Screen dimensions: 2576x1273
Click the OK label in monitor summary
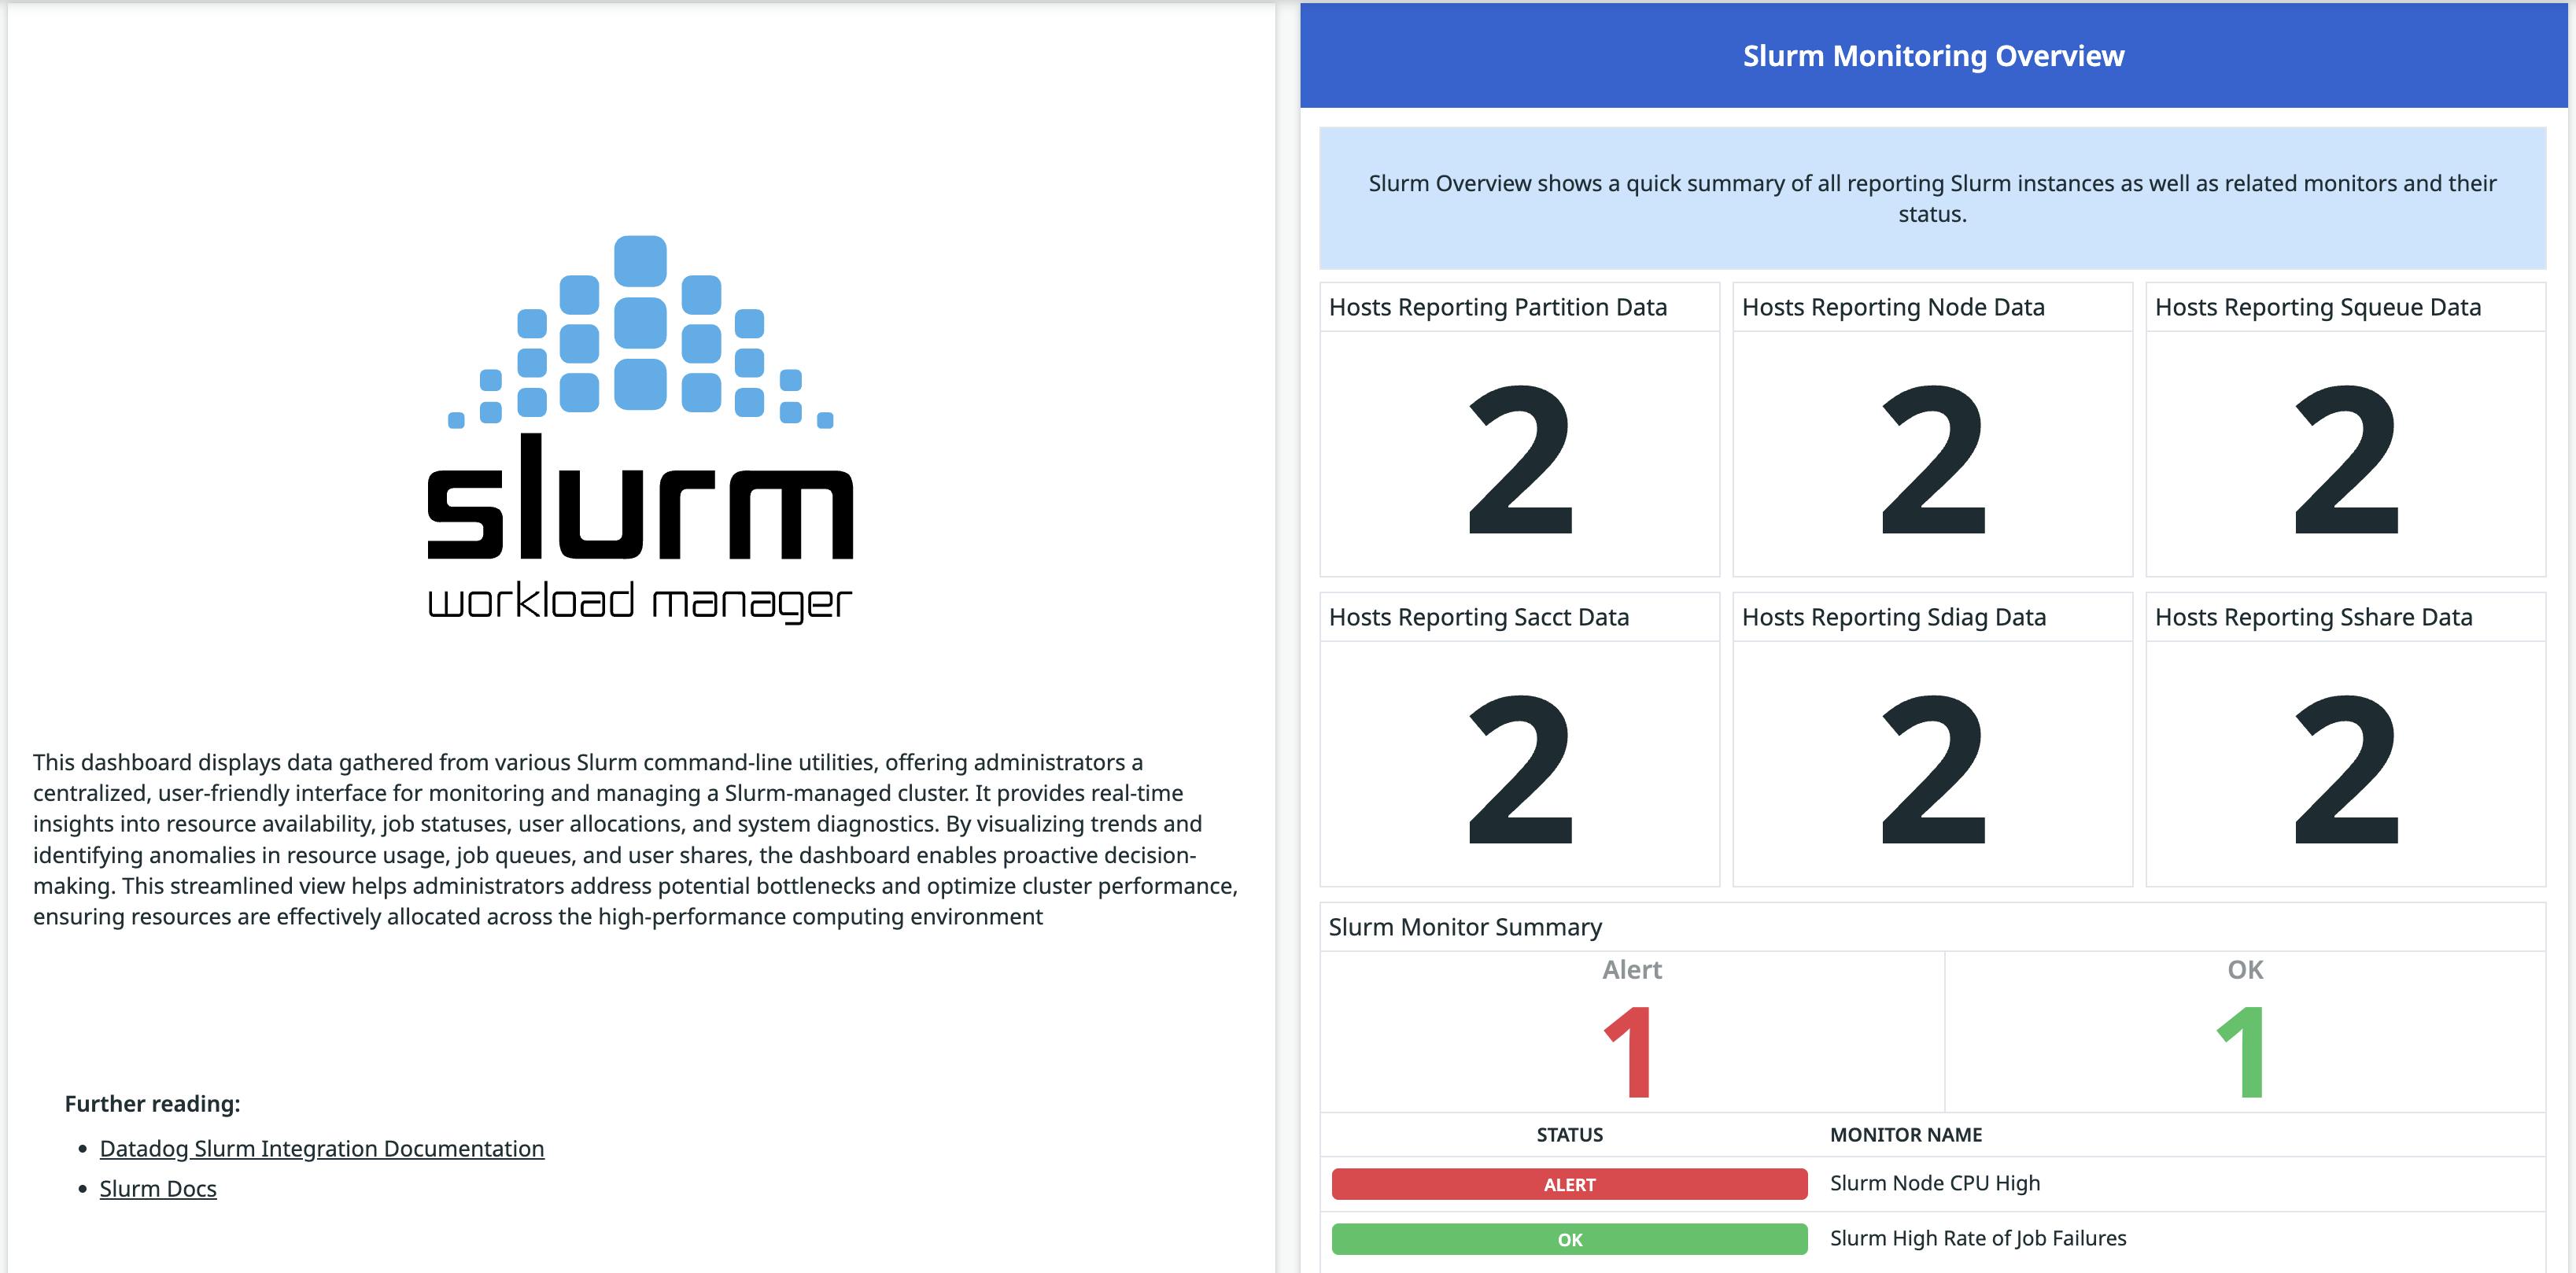(x=2245, y=969)
